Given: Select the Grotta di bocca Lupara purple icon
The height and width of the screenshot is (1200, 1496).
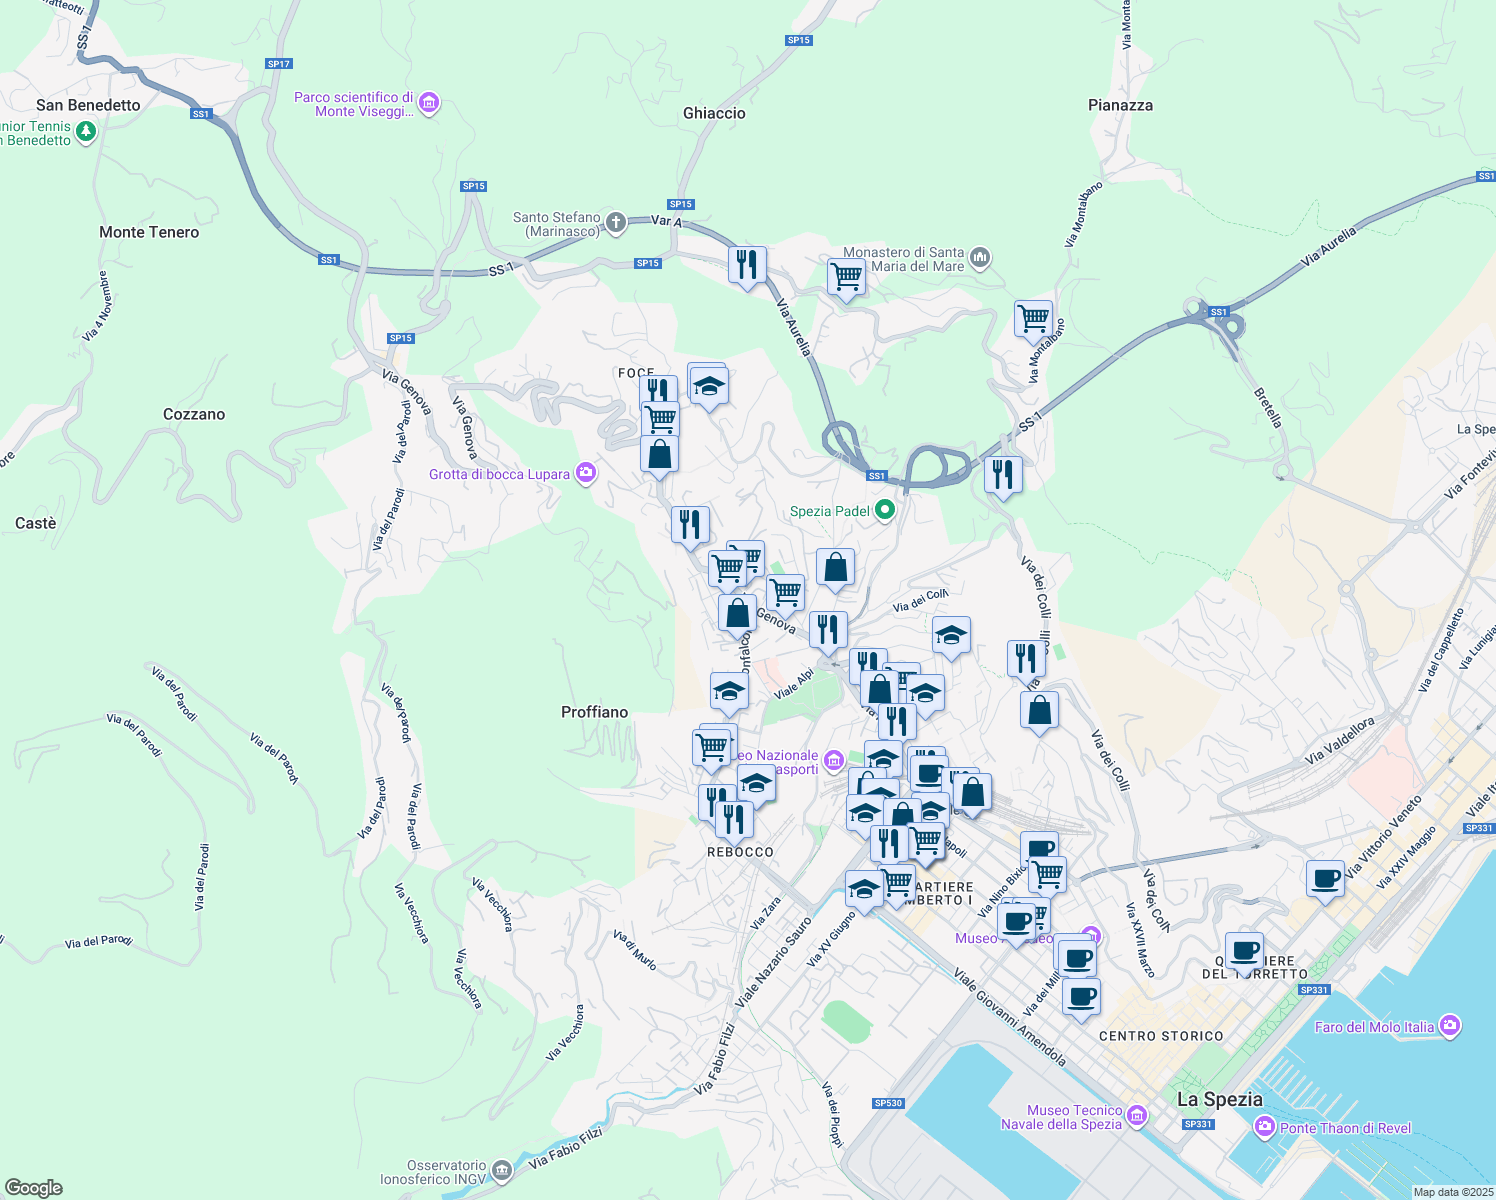Looking at the screenshot, I should coord(585,472).
